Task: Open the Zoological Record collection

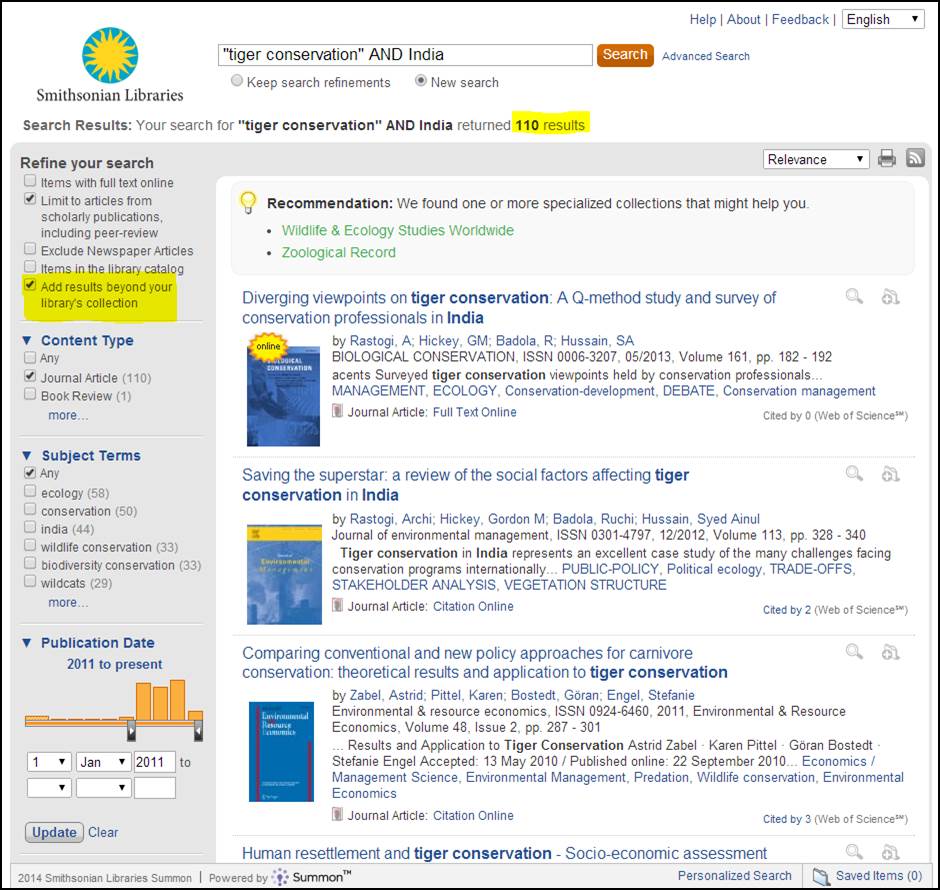Action: pos(339,252)
